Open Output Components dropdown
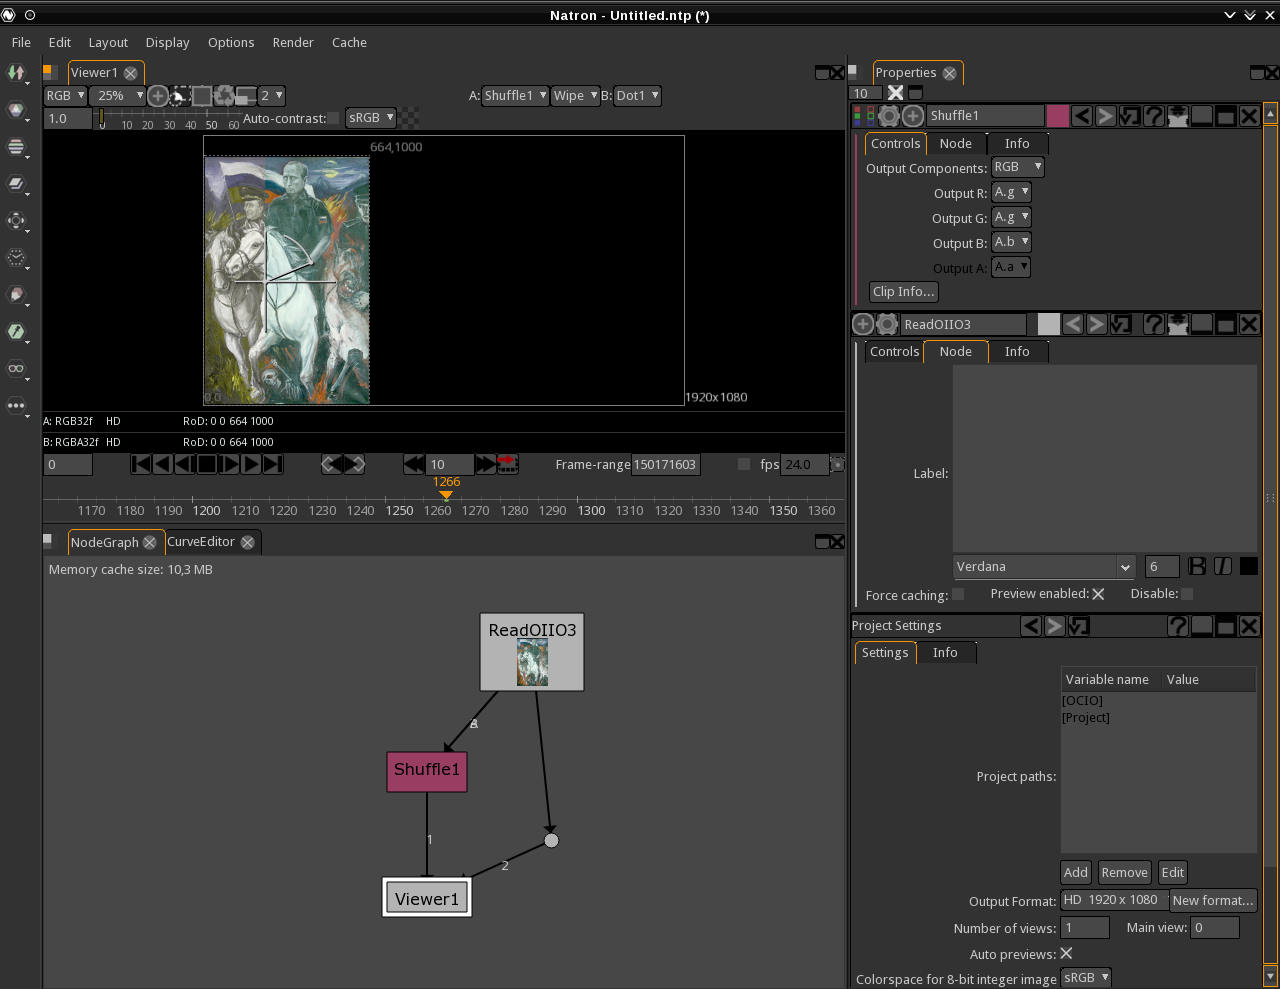This screenshot has width=1280, height=989. (x=1017, y=167)
